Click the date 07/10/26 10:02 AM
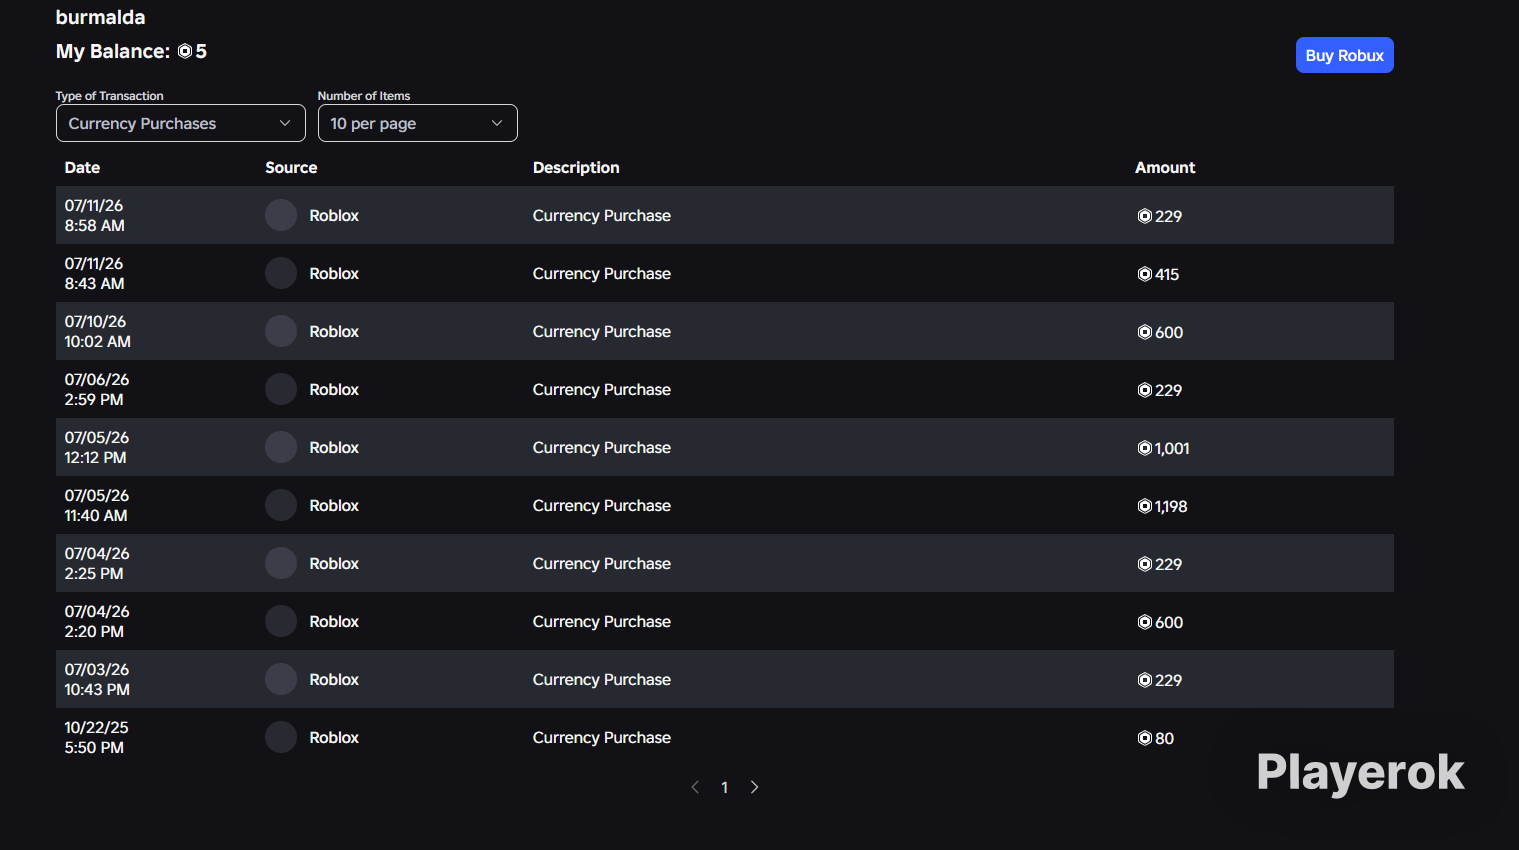Image resolution: width=1519 pixels, height=850 pixels. 98,331
